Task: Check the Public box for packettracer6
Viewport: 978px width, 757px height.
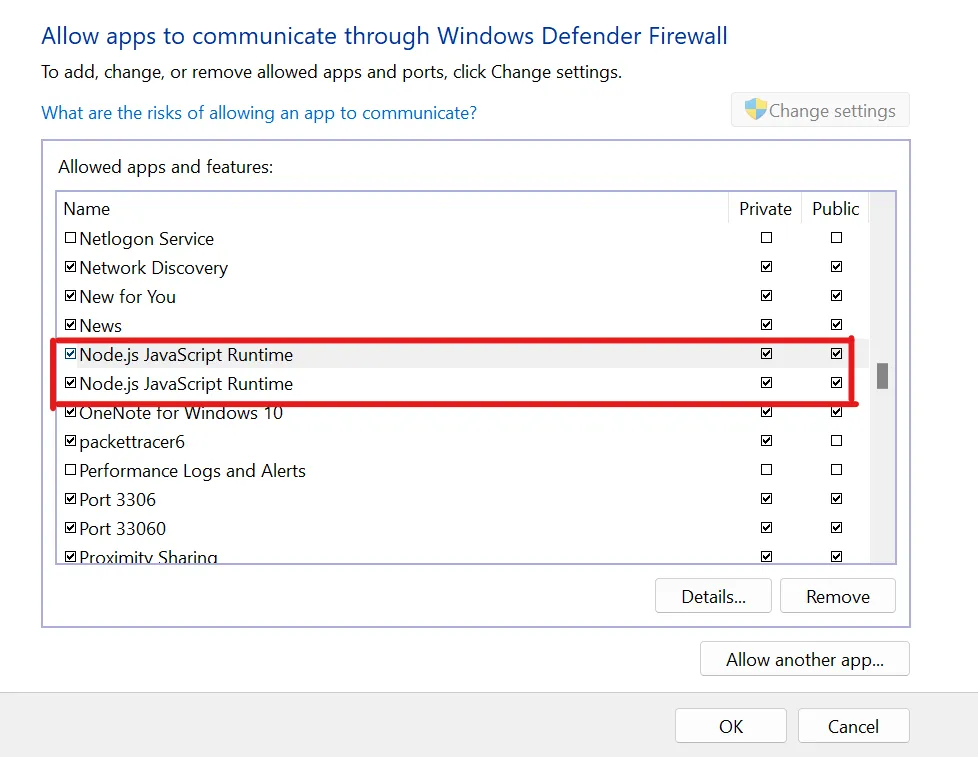Action: coord(836,441)
